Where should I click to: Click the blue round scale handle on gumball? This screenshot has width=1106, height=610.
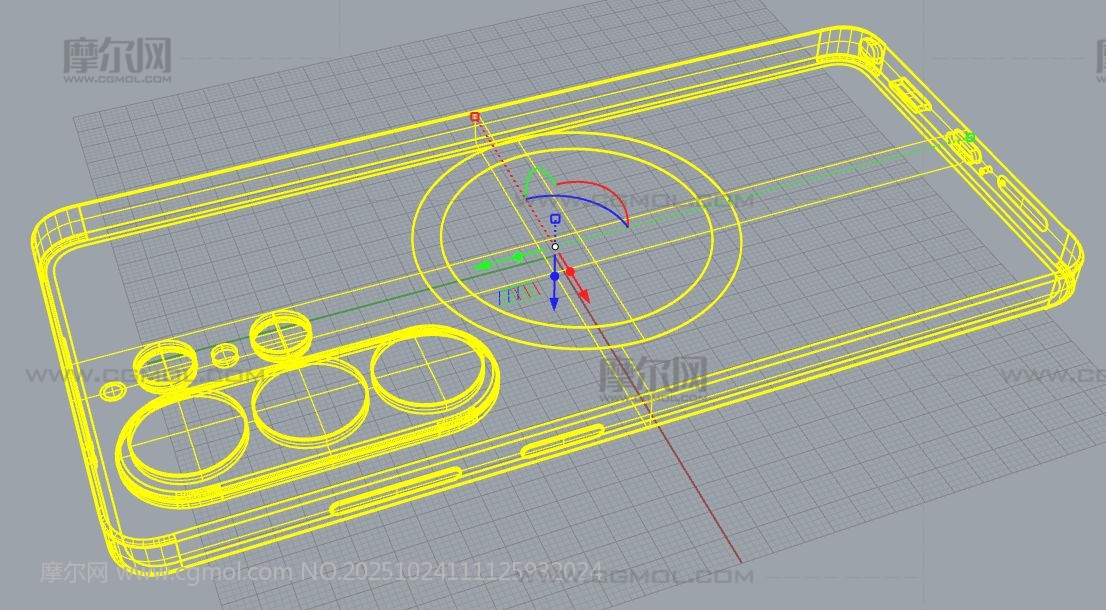tap(554, 276)
